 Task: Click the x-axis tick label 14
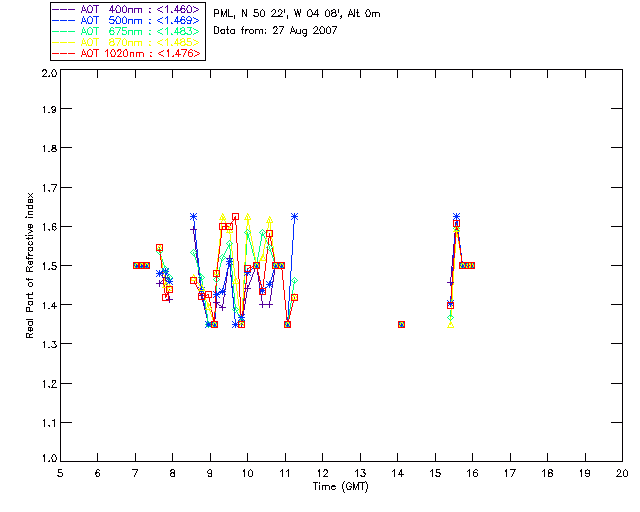click(398, 473)
